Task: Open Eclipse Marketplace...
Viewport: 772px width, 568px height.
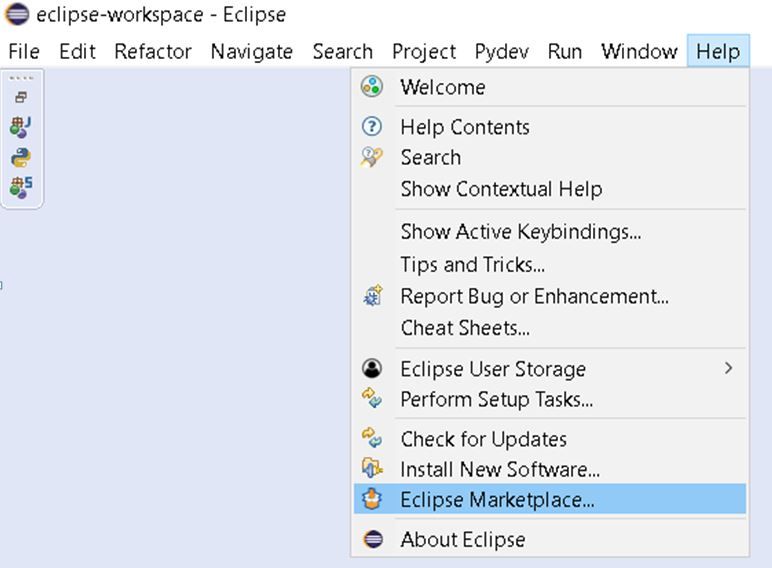Action: 550,499
